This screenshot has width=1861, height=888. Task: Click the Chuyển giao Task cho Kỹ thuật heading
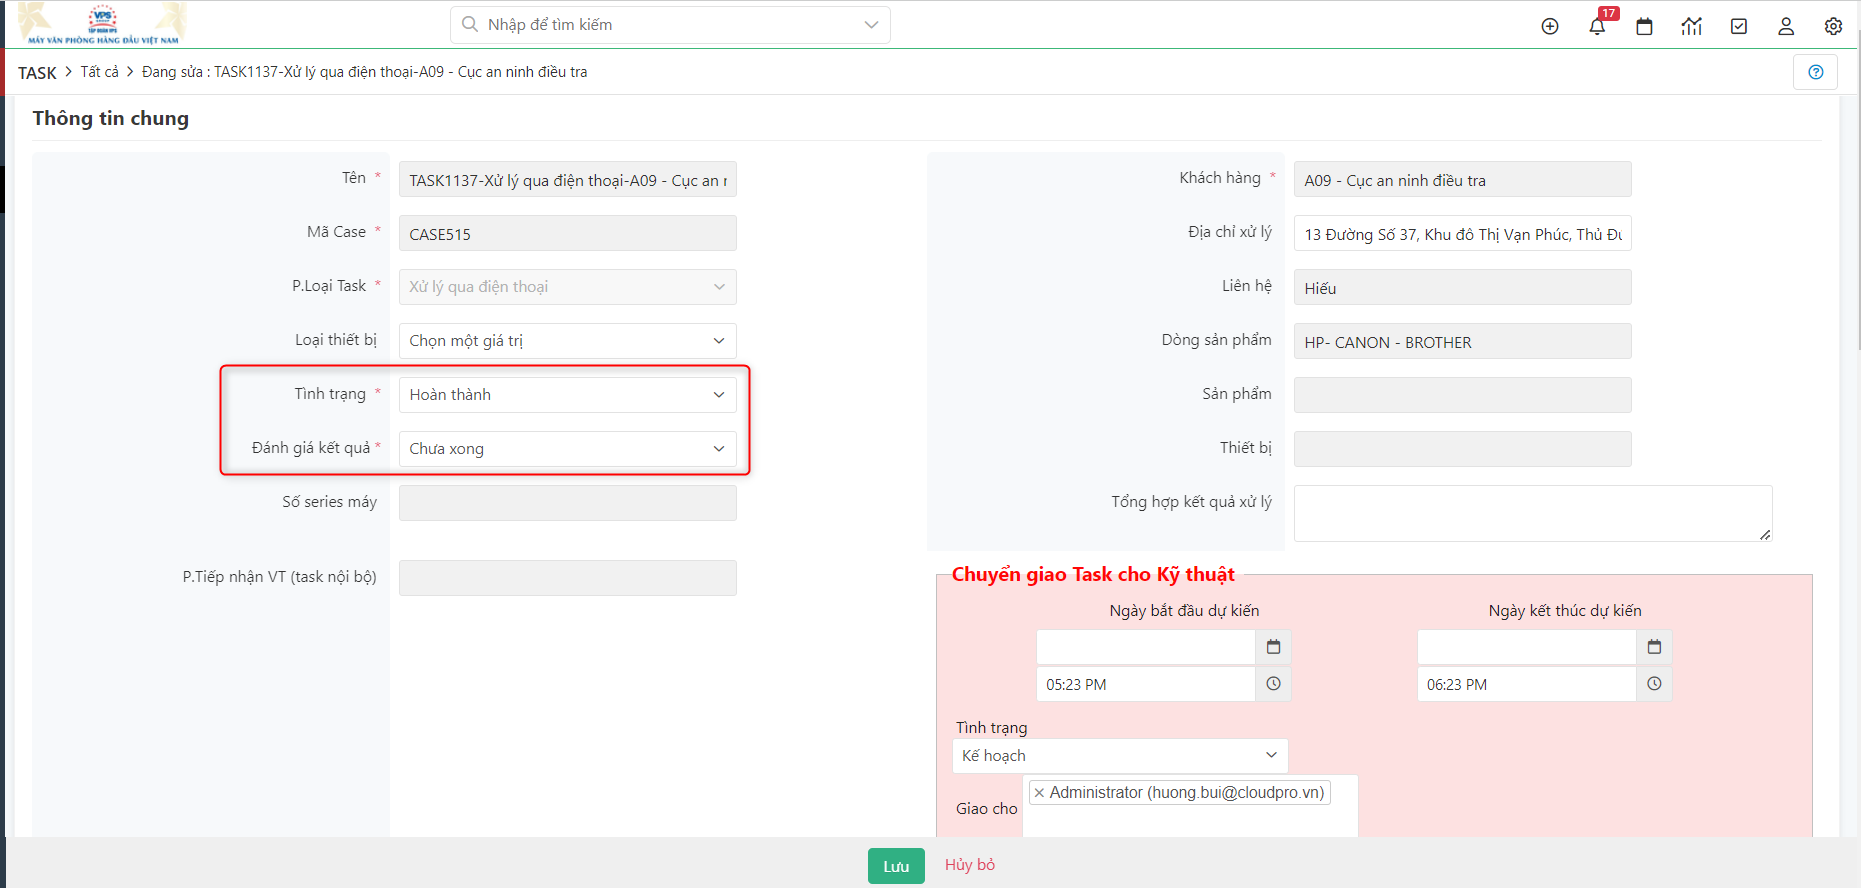[1093, 574]
